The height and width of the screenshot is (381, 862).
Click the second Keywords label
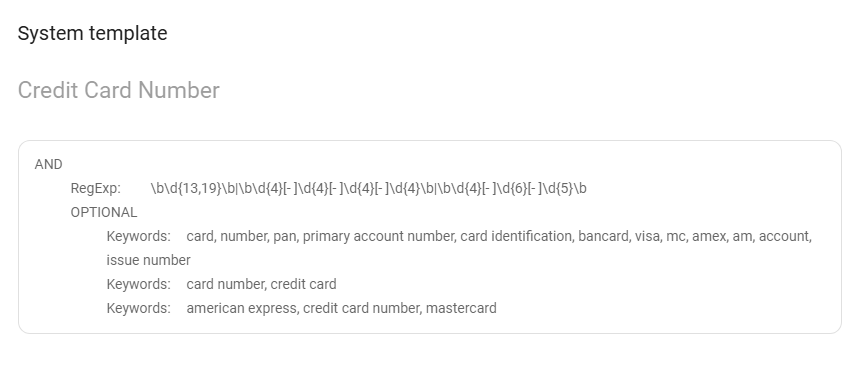[x=139, y=284]
